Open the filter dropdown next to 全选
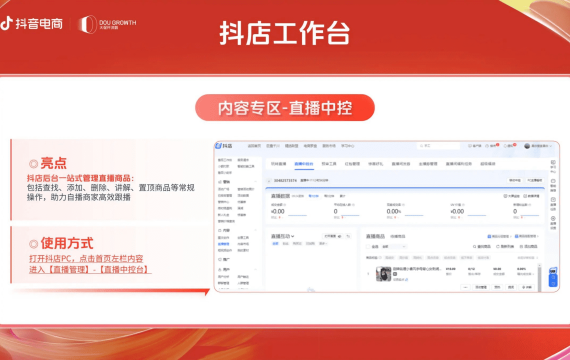The height and width of the screenshot is (360, 570). (393, 247)
